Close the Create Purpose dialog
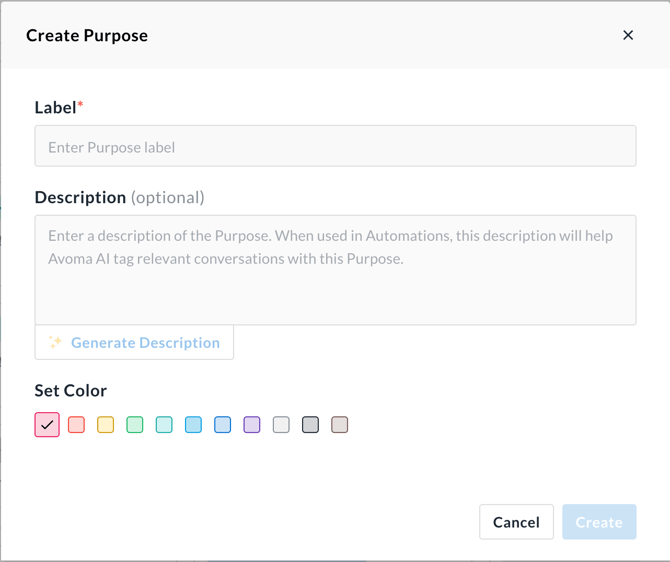Screen dimensions: 670x562 (628, 35)
